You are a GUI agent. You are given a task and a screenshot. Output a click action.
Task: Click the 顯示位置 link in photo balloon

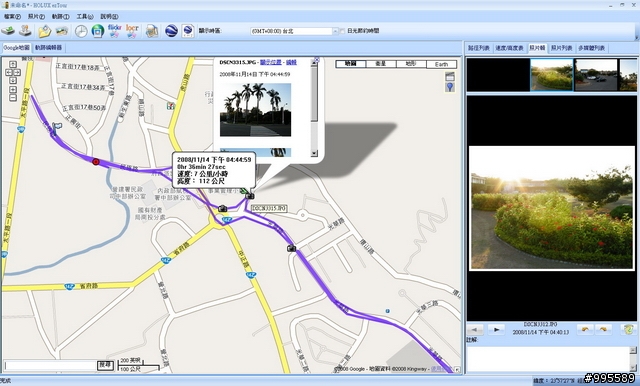[271, 62]
